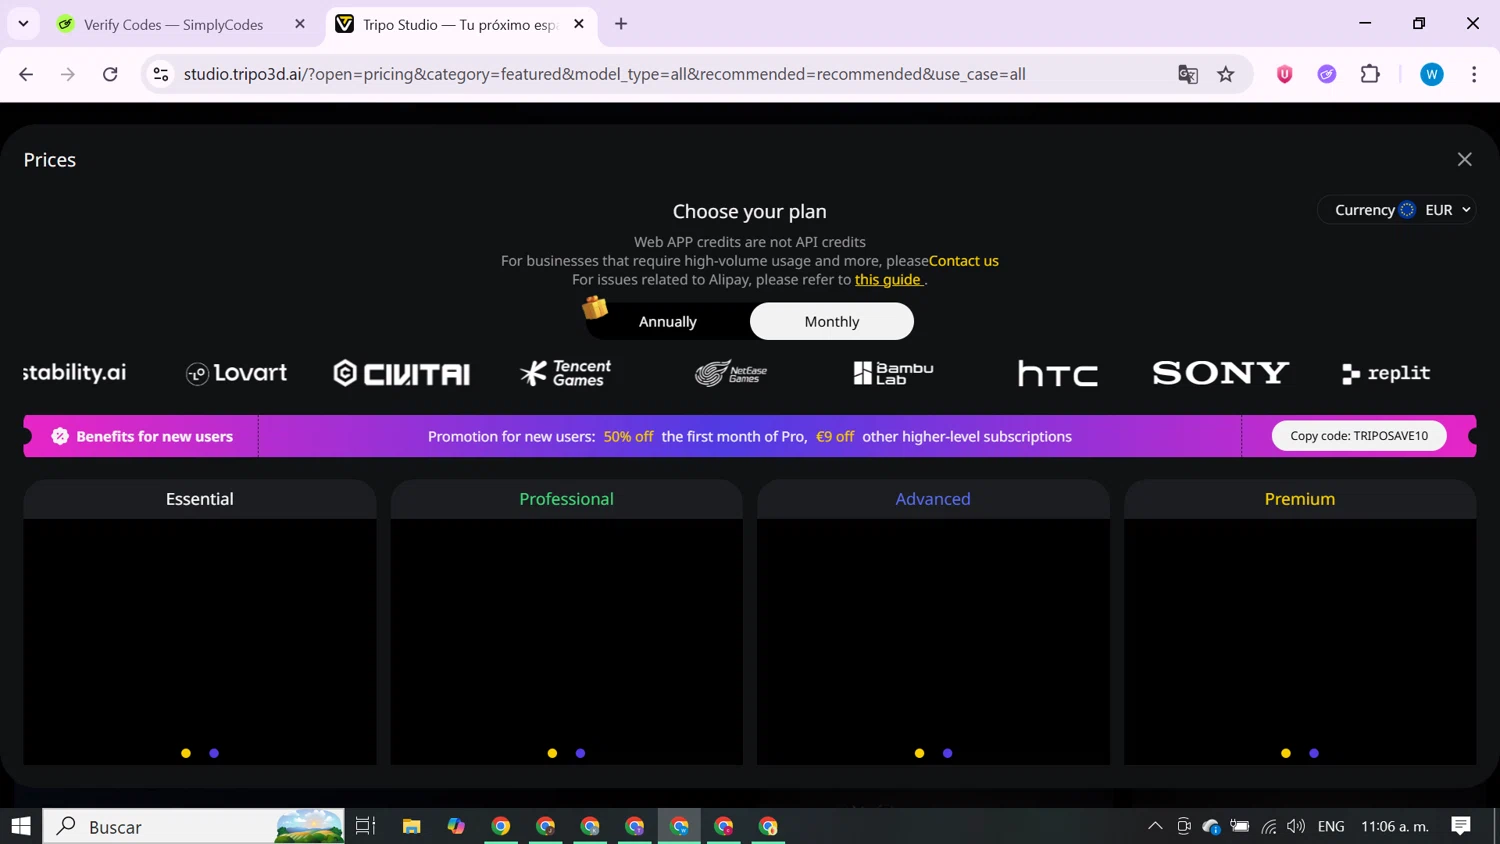Select the Advanced plan header
The image size is (1500, 844).
pyautogui.click(x=933, y=499)
